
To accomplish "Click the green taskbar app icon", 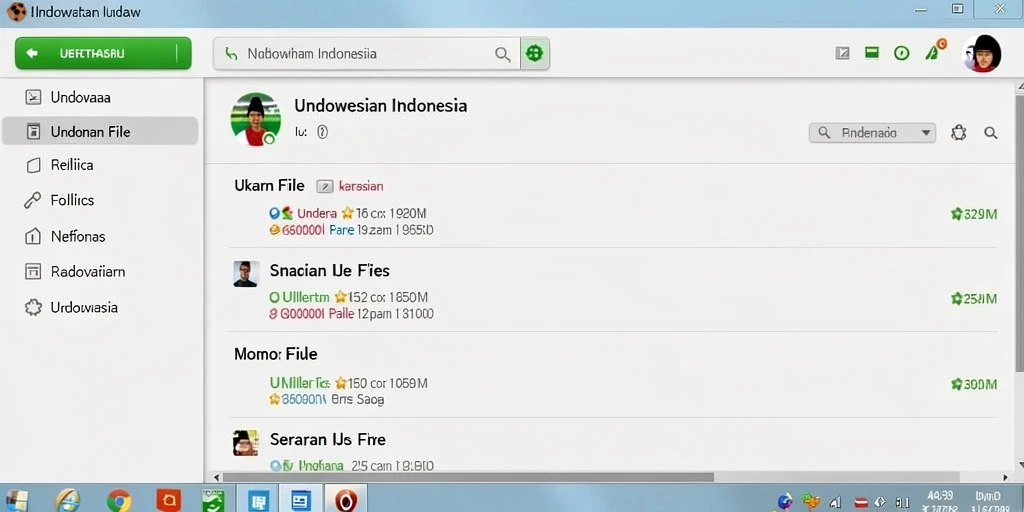I will pyautogui.click(x=213, y=501).
